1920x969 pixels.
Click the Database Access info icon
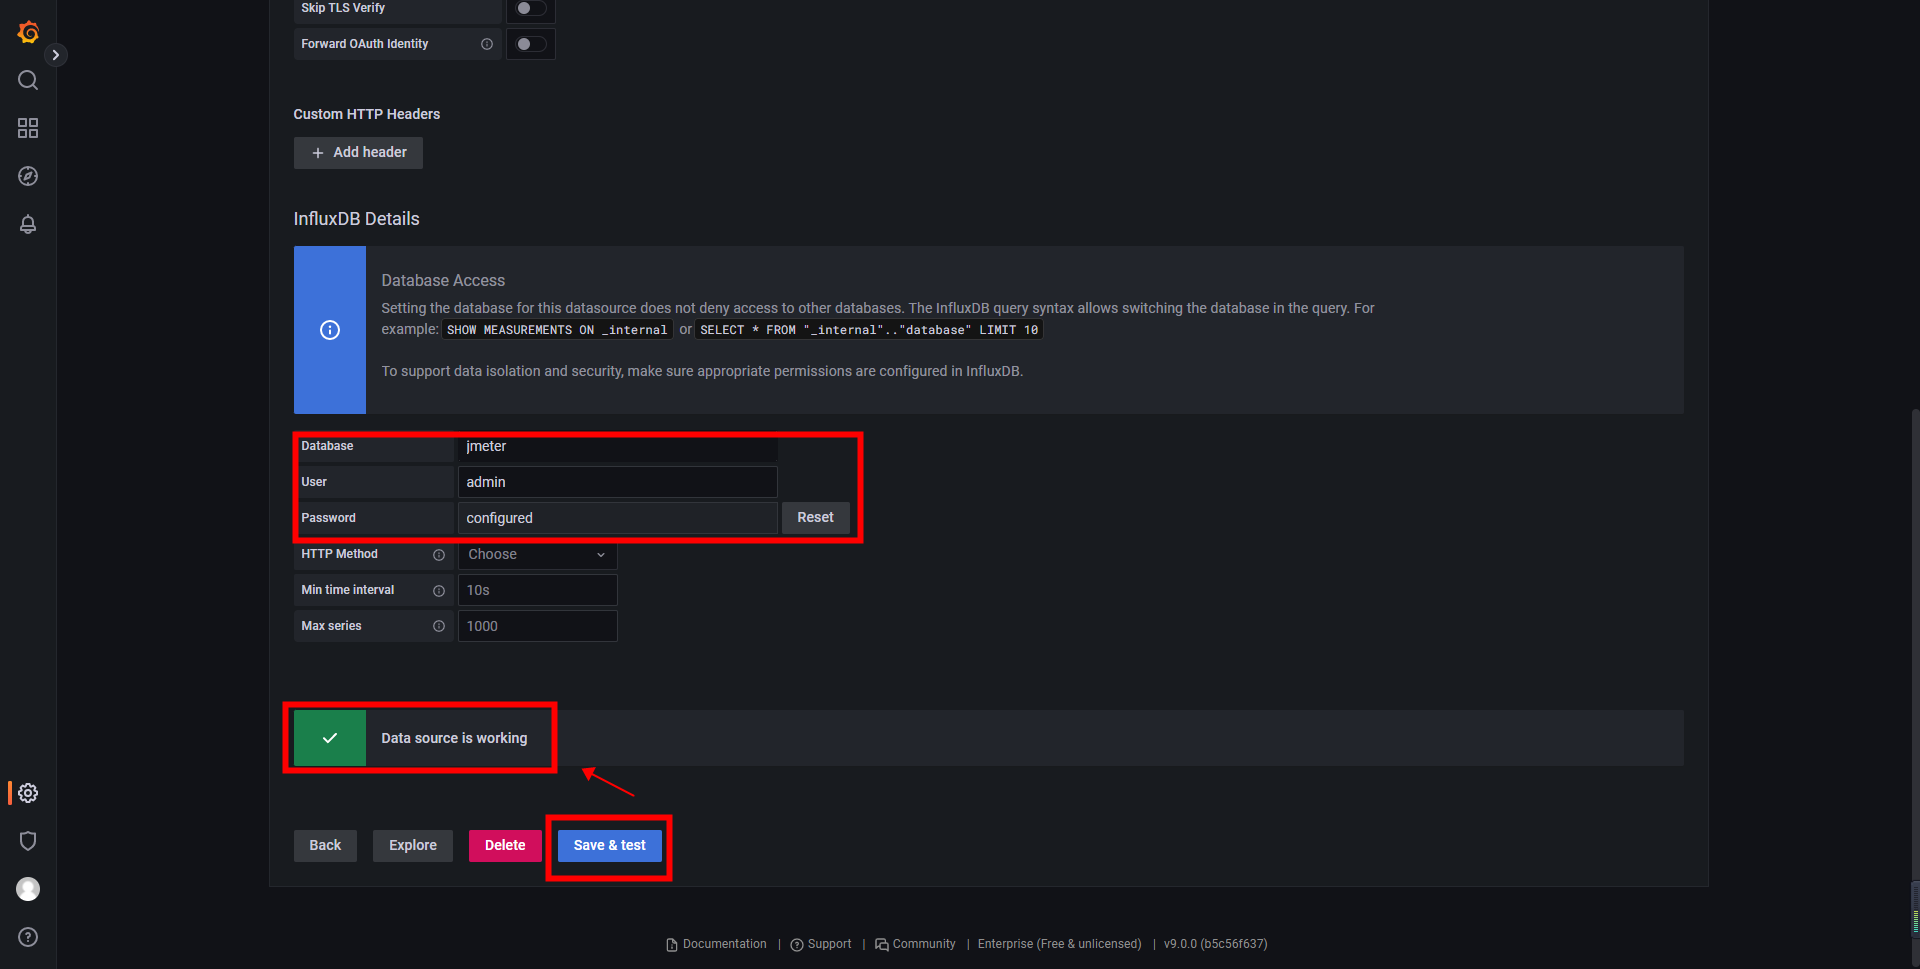point(330,330)
